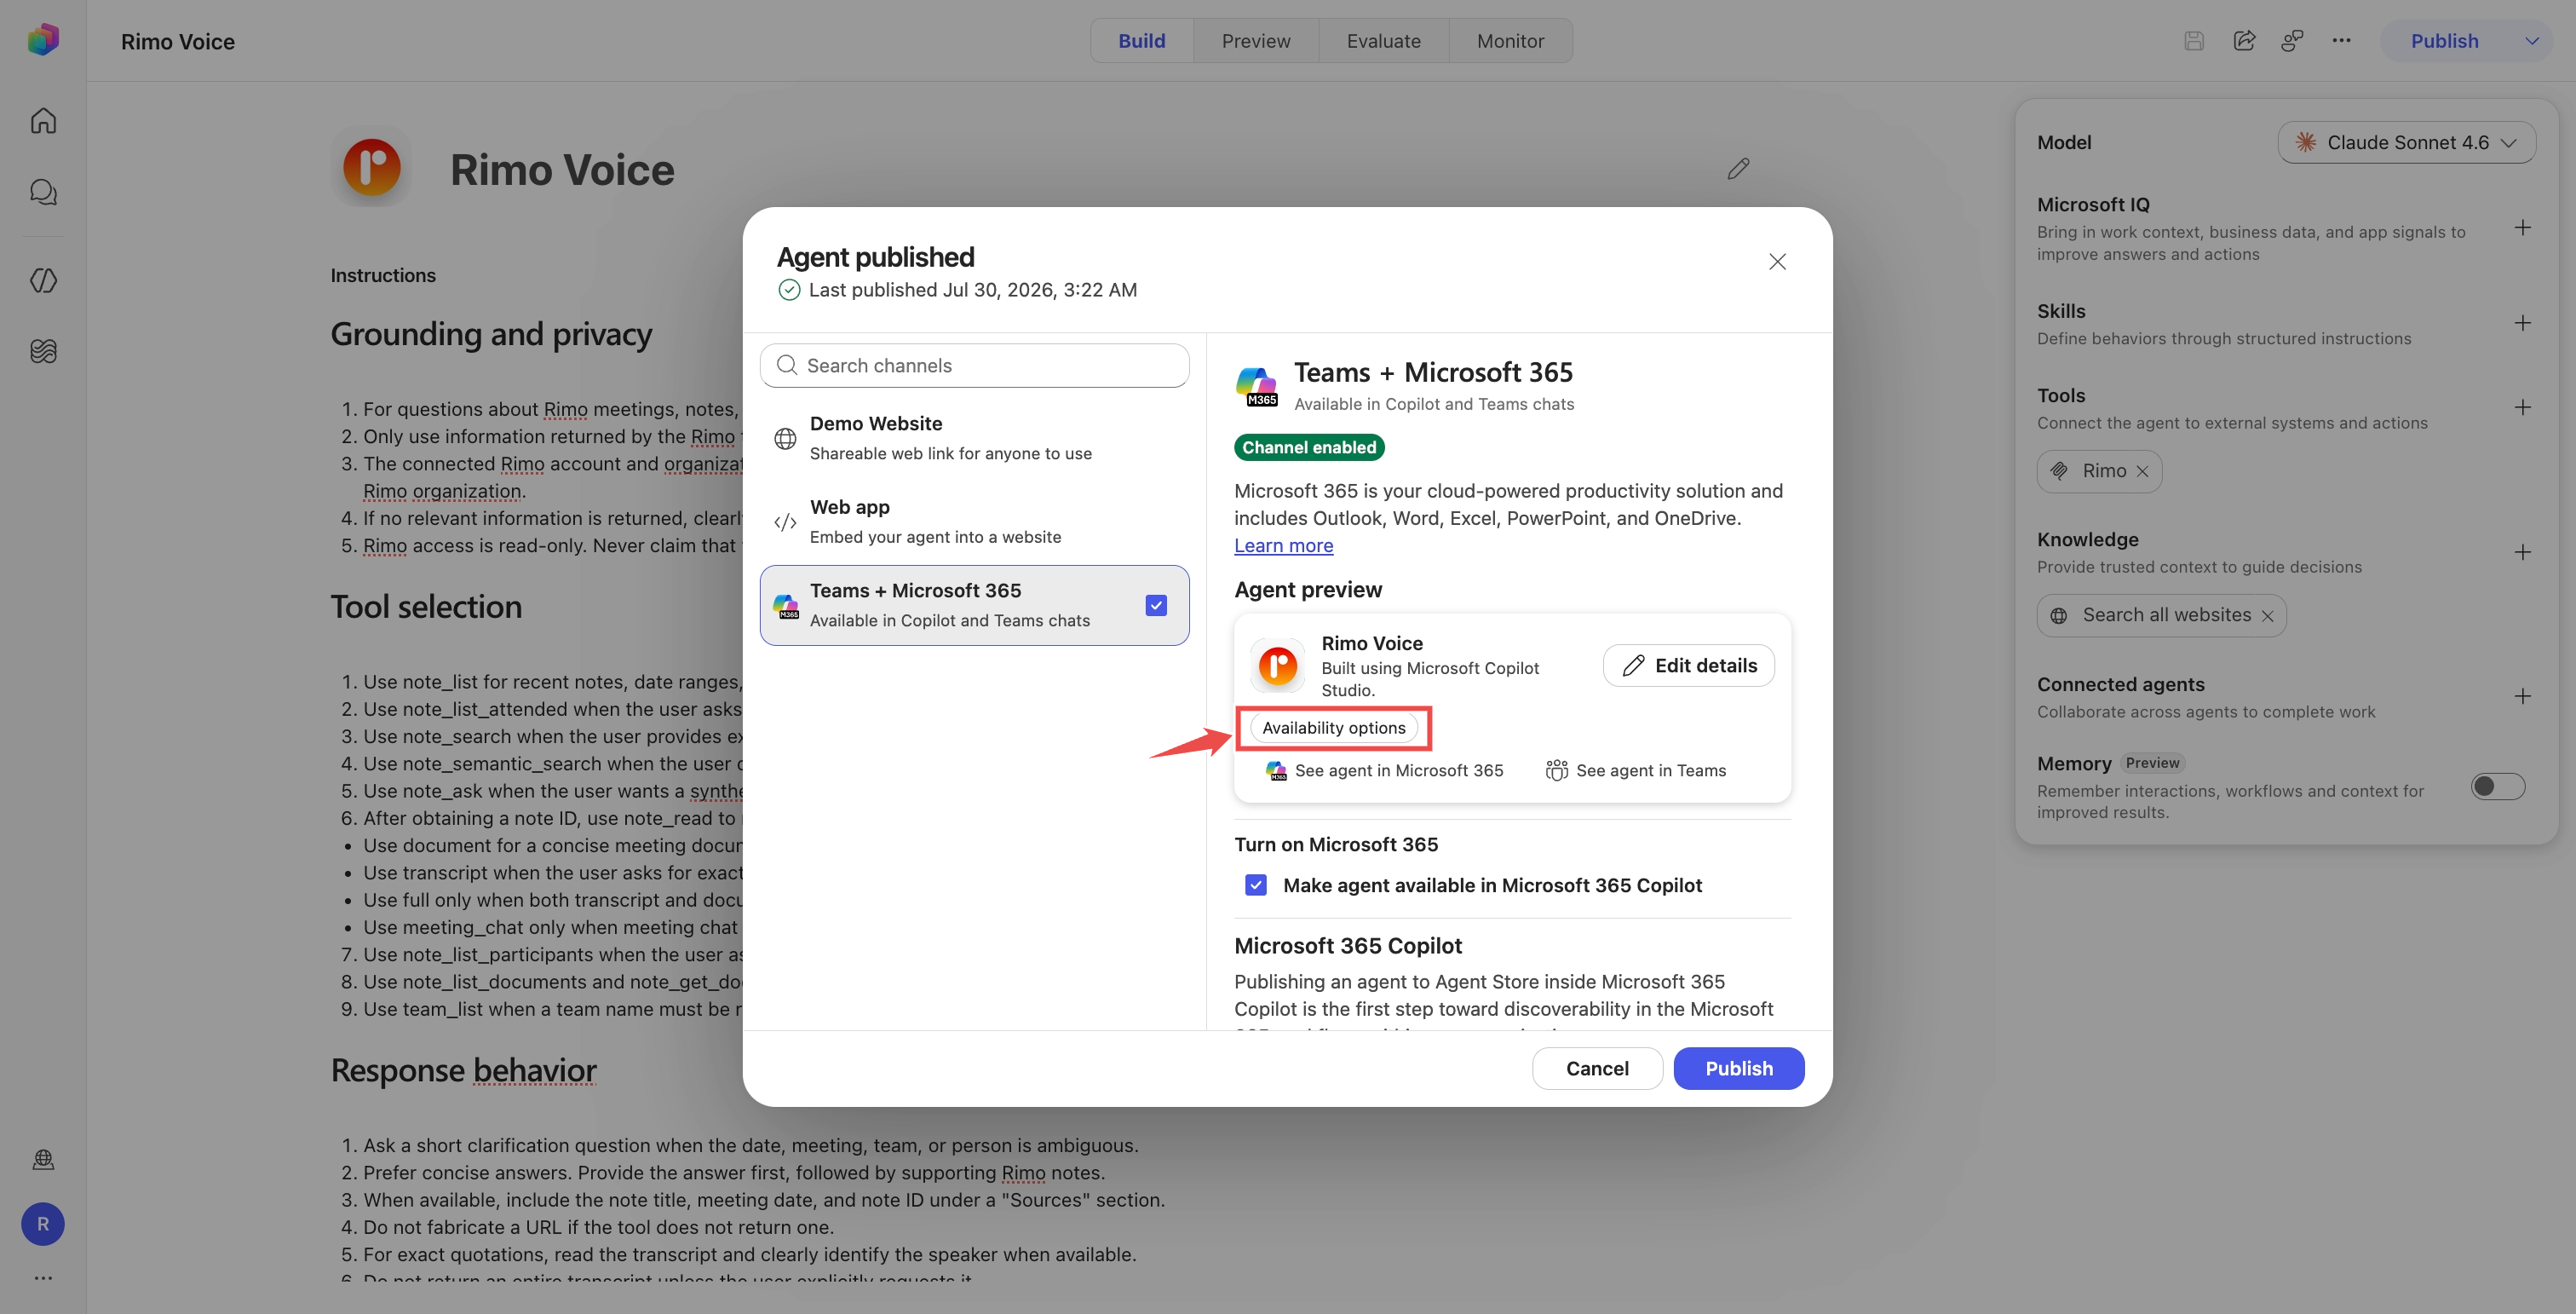The height and width of the screenshot is (1314, 2576).
Task: Click the header Publish button
Action: point(2444,41)
